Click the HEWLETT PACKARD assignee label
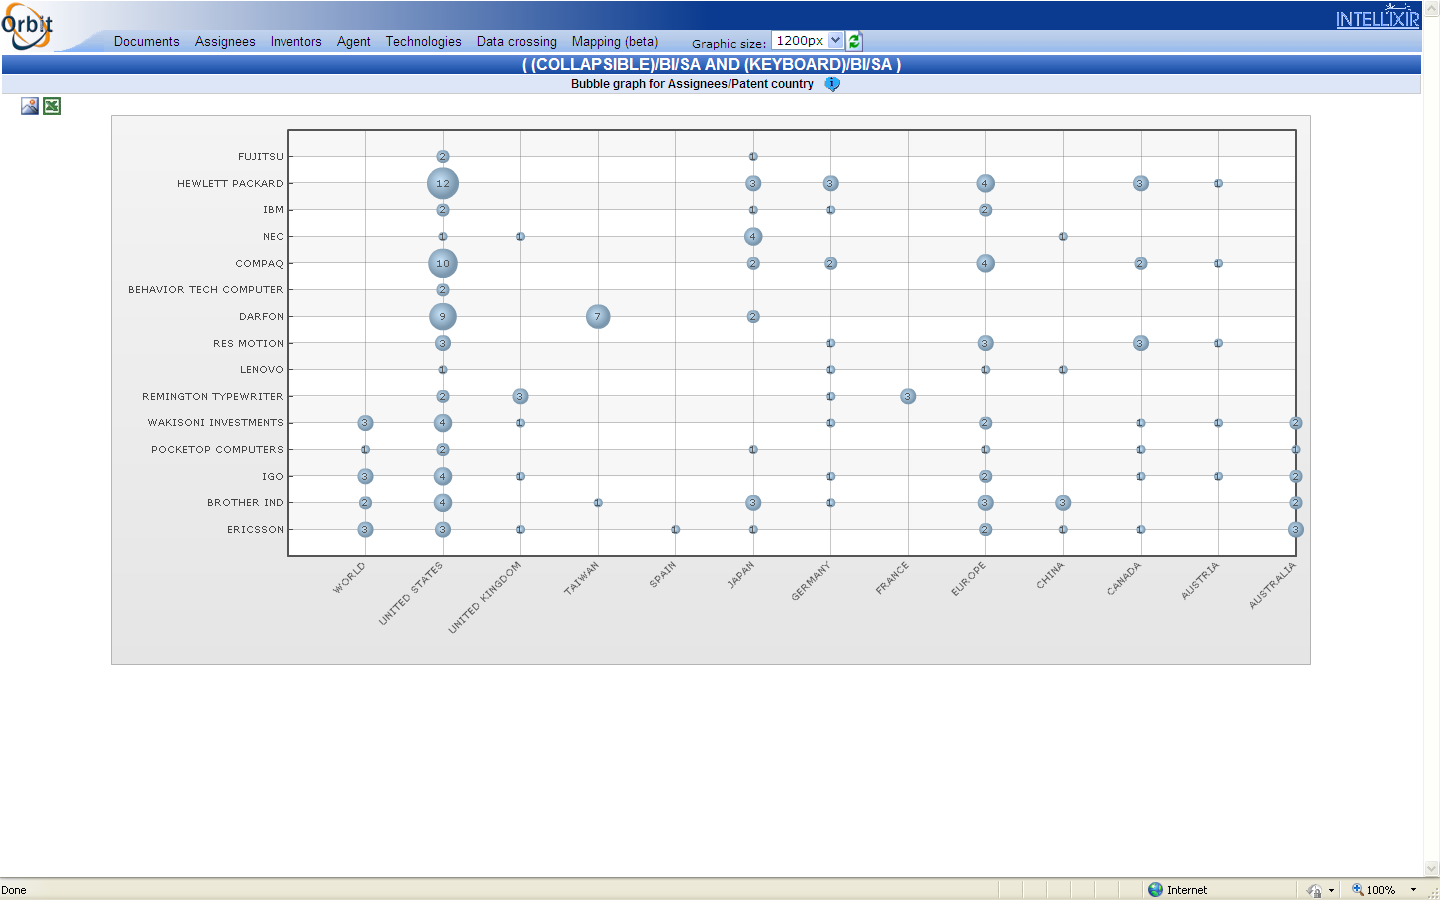1440x900 pixels. click(x=230, y=184)
